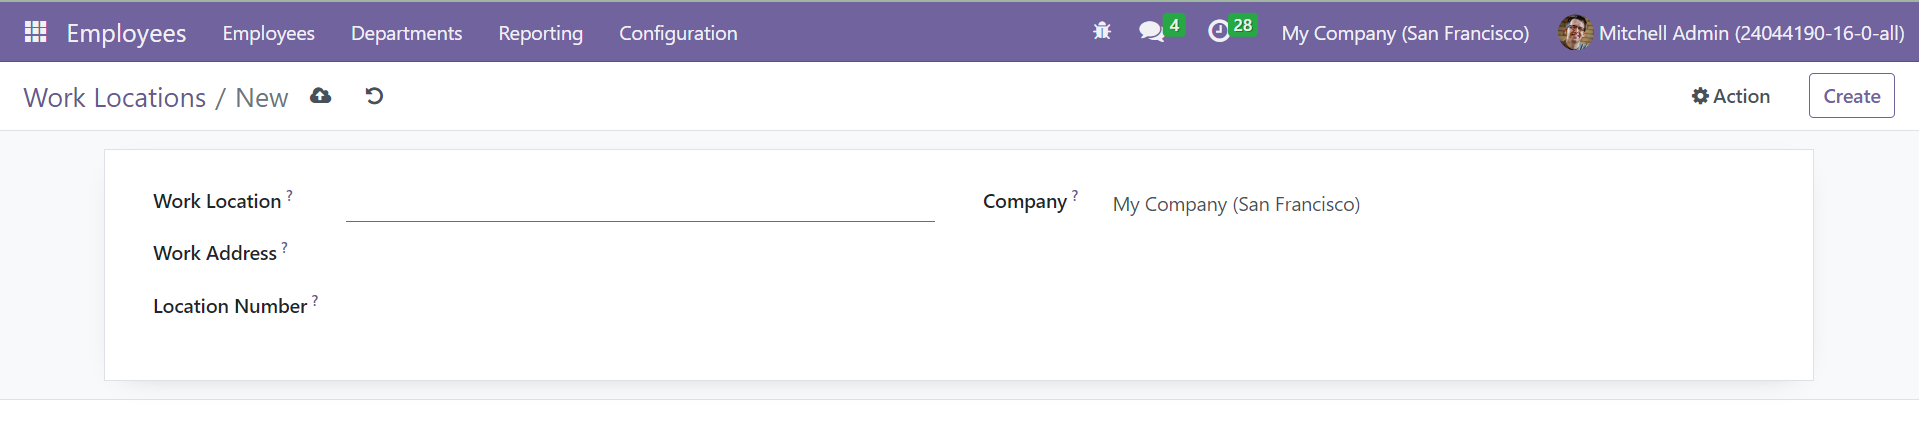This screenshot has width=1919, height=425.
Task: Go back to Work Locations breadcrumb
Action: [x=115, y=98]
